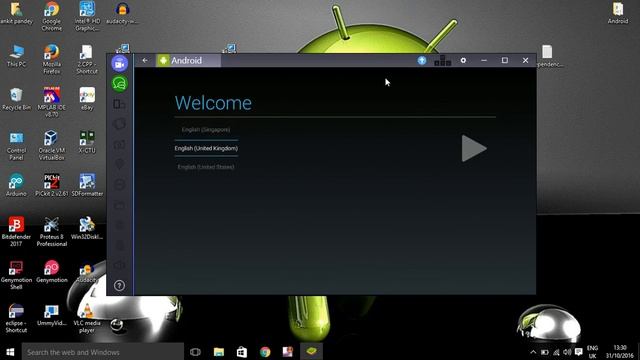Open SDFormatter desktop shortcut

tap(87, 185)
